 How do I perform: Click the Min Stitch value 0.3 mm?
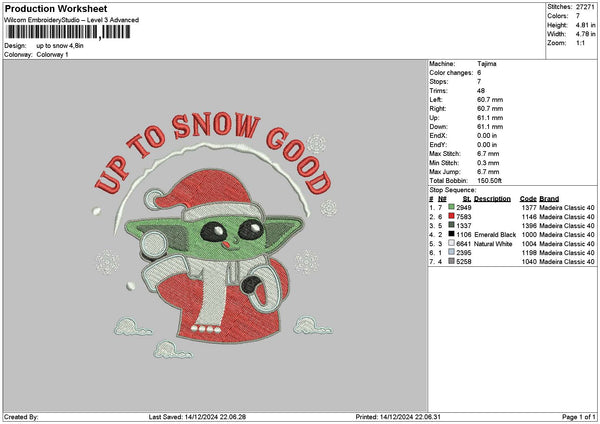pyautogui.click(x=488, y=163)
